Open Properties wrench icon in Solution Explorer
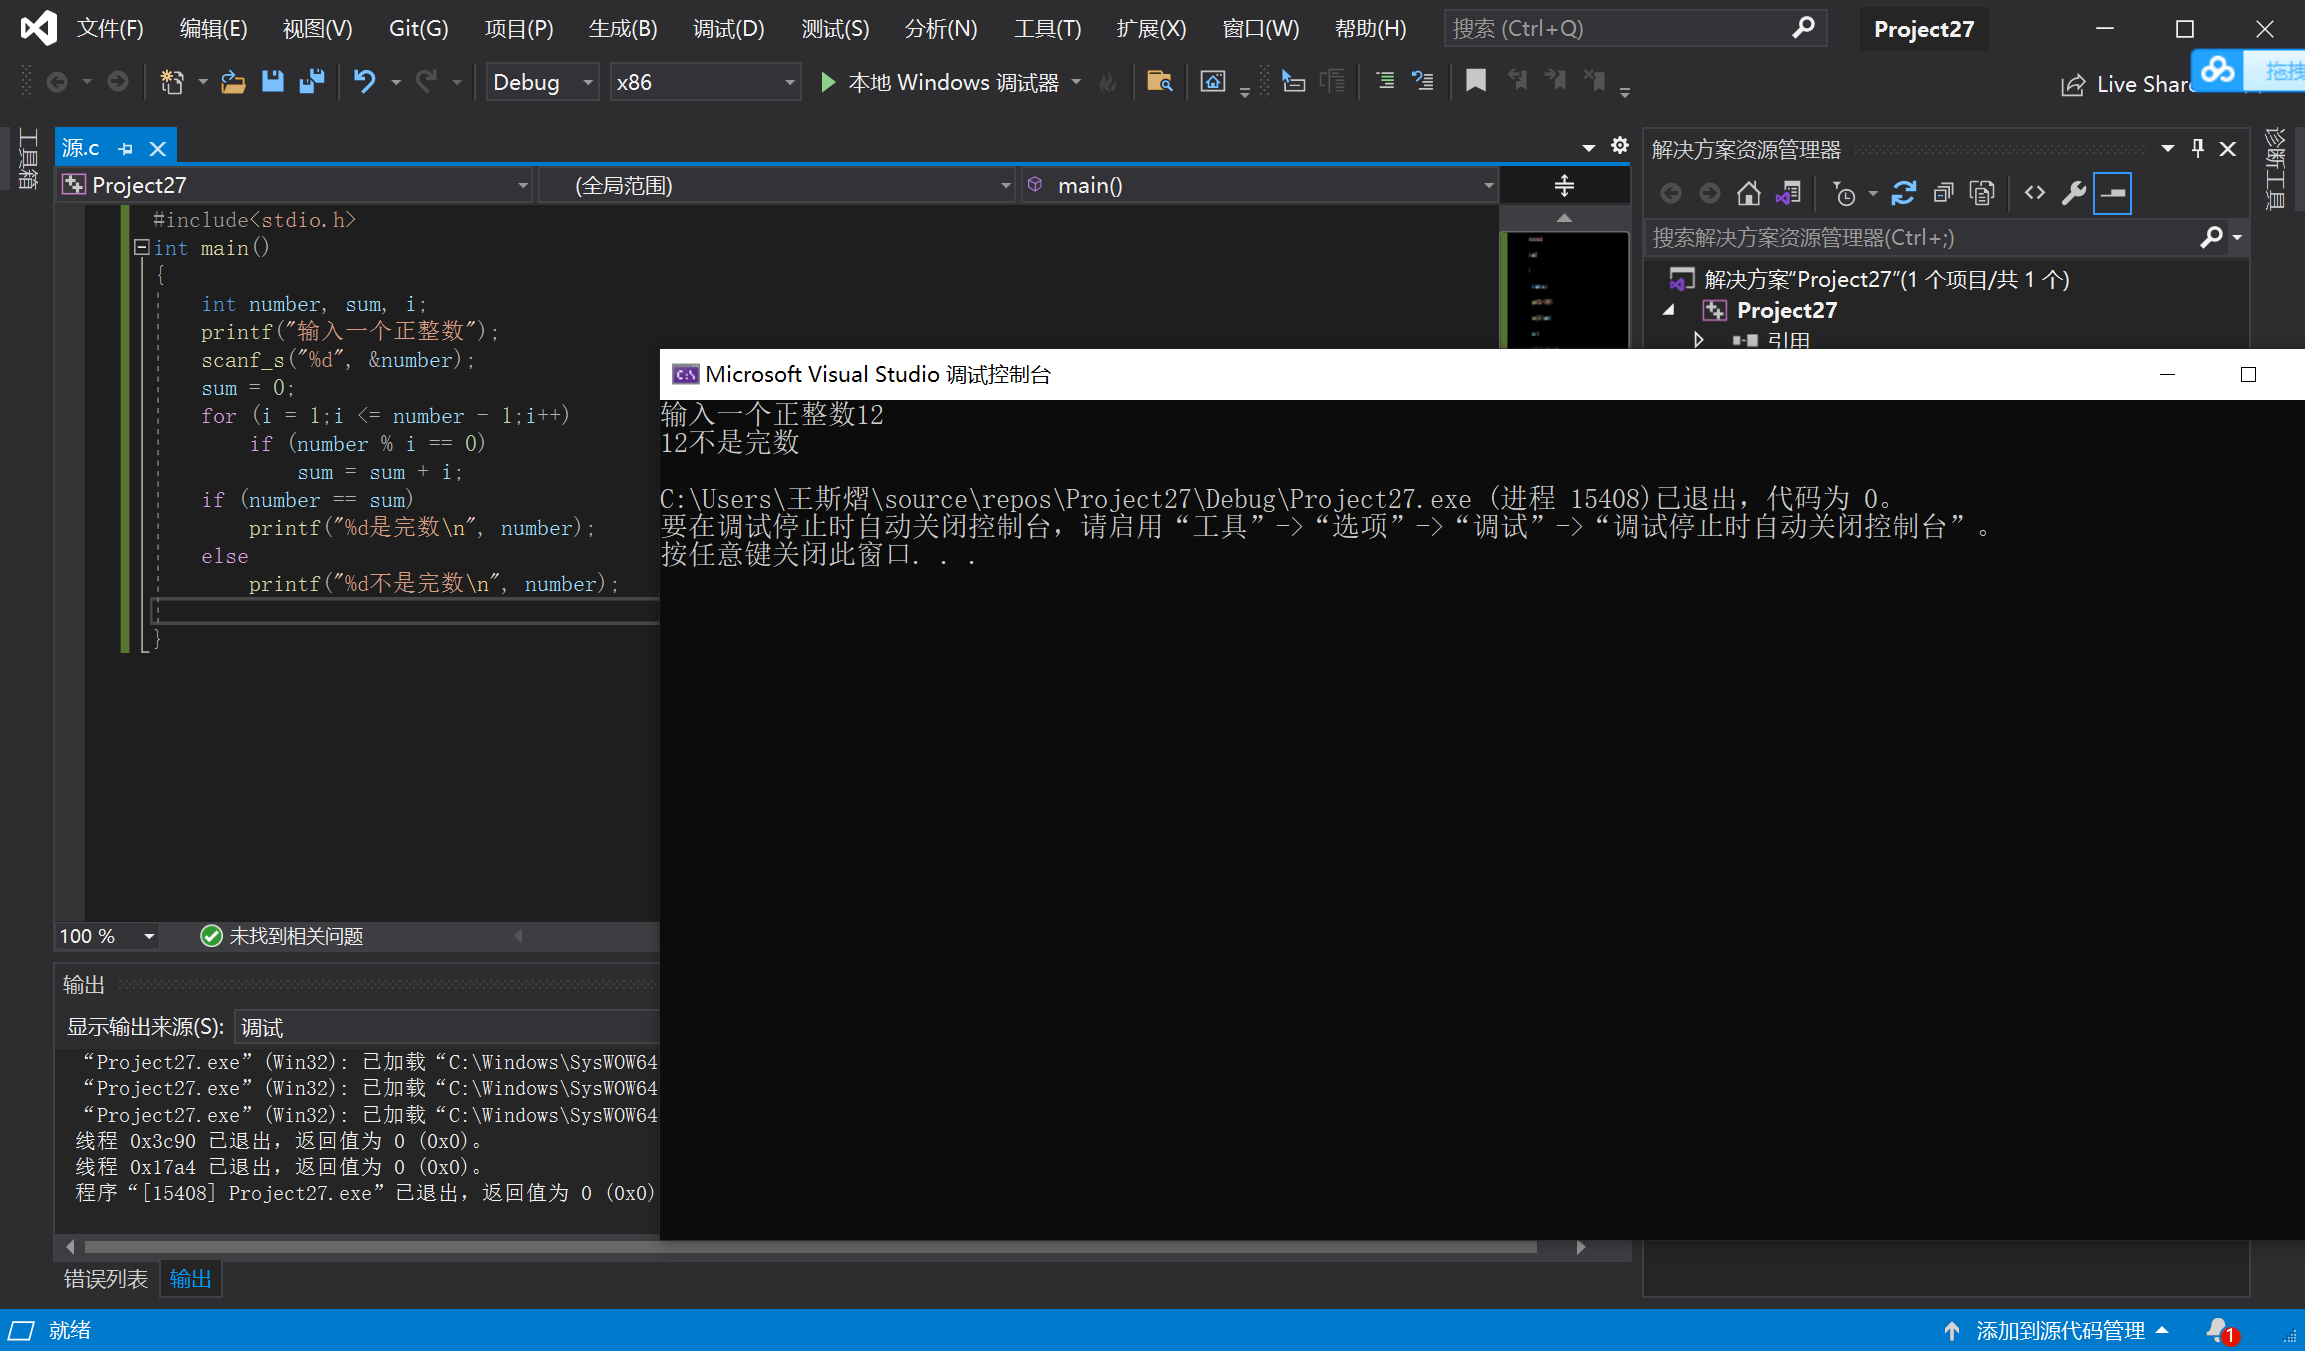The image size is (2305, 1351). point(2073,193)
